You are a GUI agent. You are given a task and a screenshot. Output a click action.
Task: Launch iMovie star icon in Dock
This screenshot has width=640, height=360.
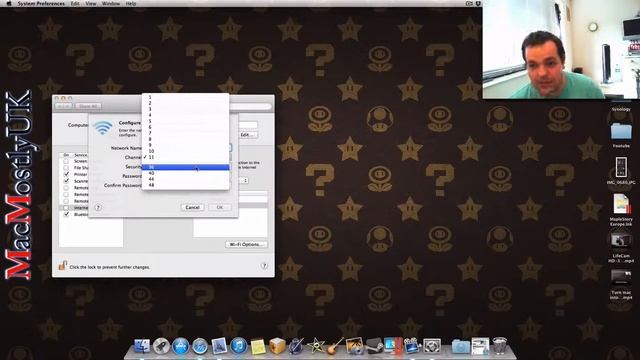coord(316,346)
